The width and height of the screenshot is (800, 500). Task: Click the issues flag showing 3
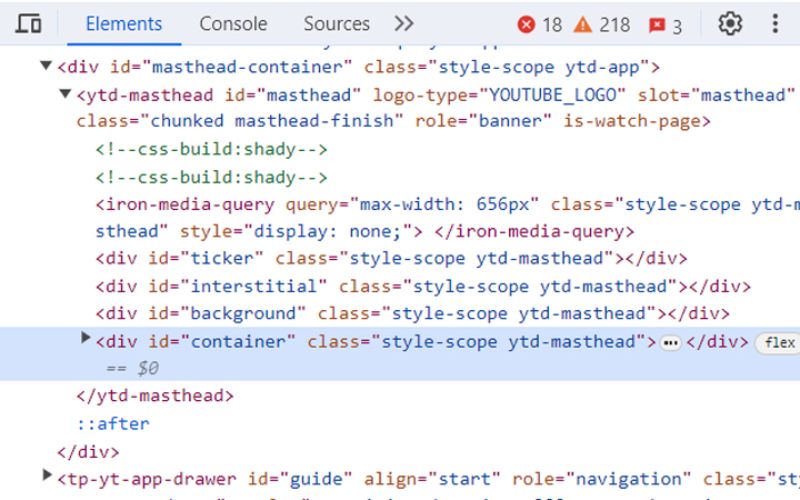(x=665, y=25)
